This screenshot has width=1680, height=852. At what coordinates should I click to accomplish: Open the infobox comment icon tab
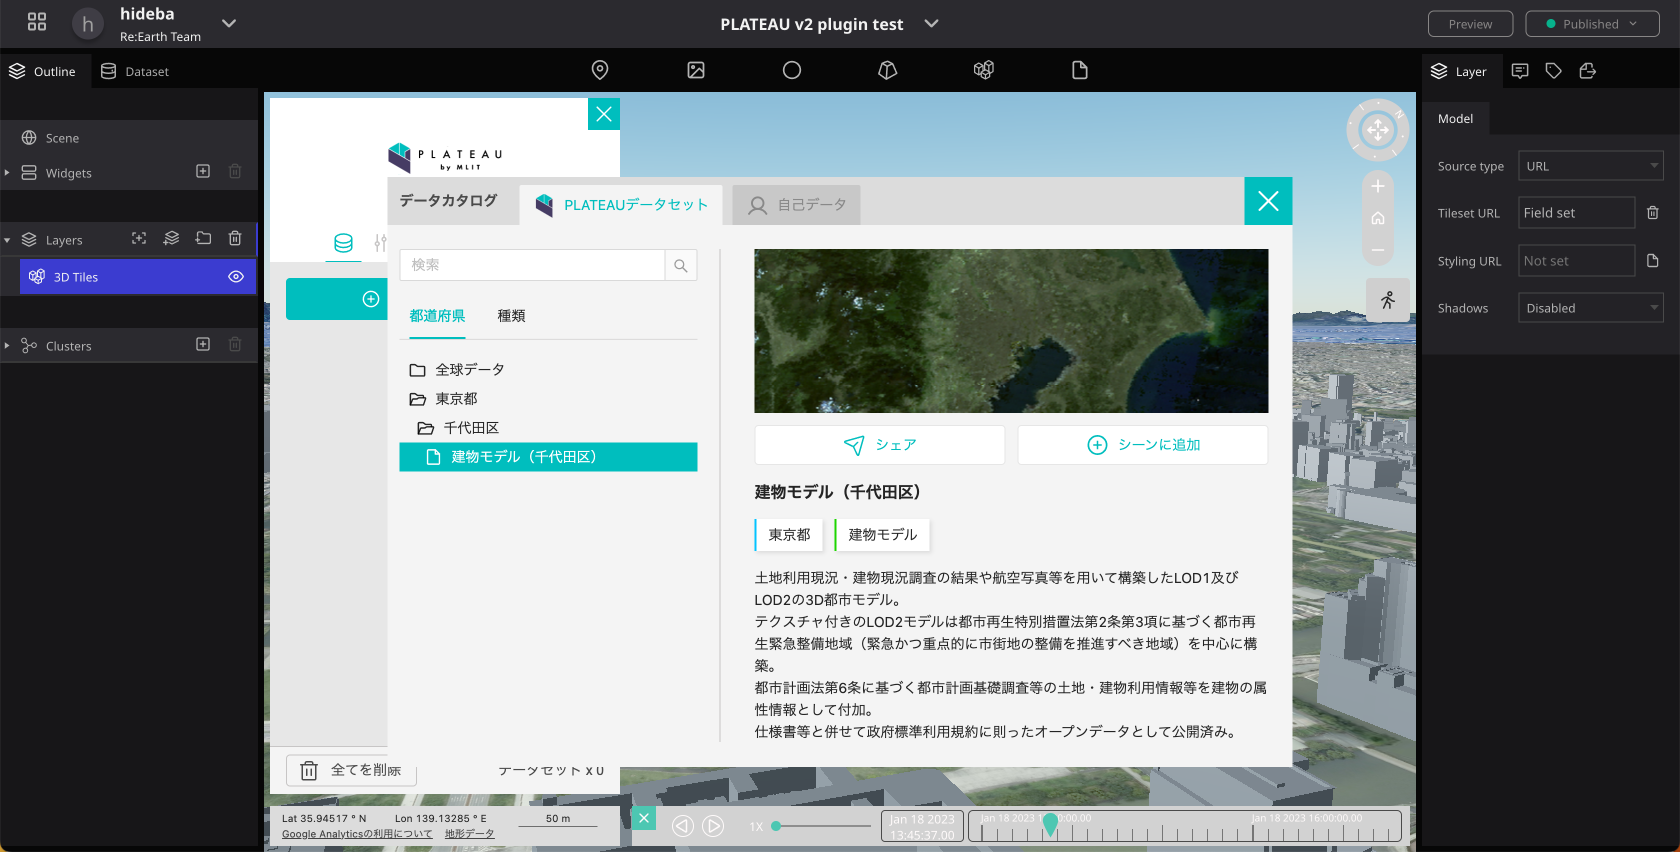point(1520,71)
